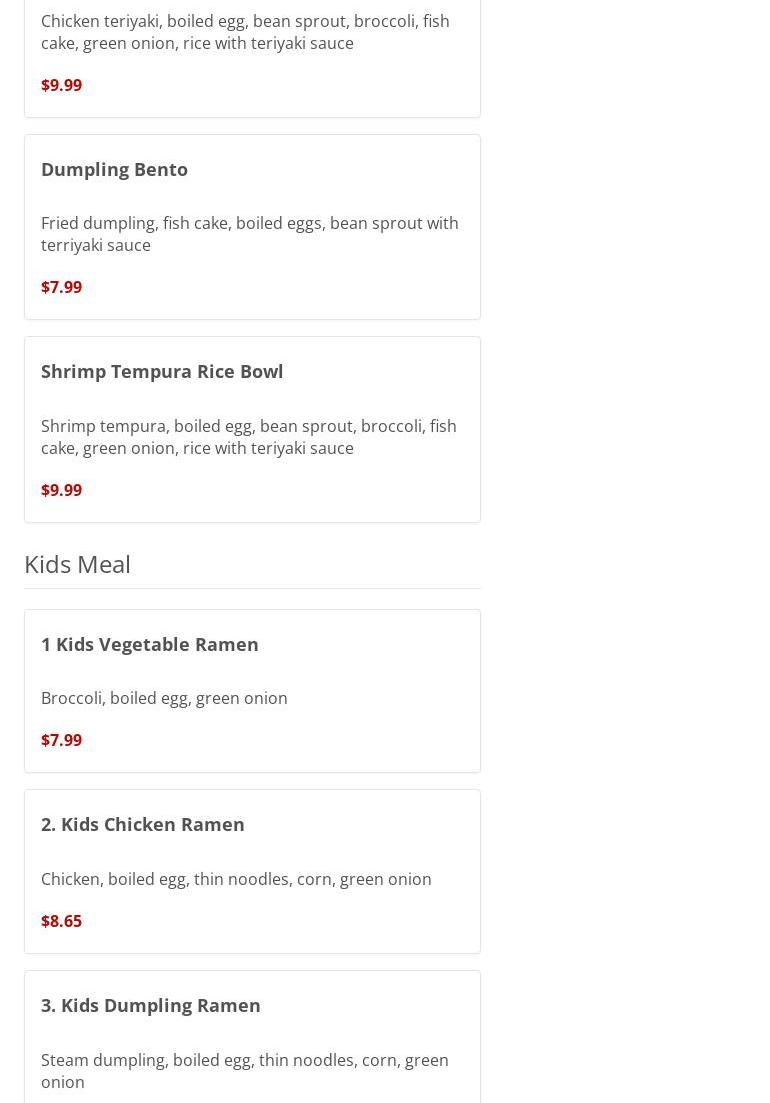The image size is (770, 1103).
Task: Select the Dumpling Bento item title
Action: [x=114, y=170]
